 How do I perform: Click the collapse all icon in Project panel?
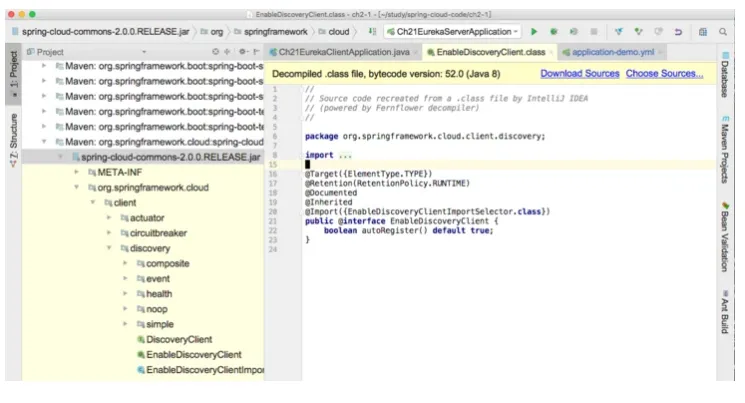(x=227, y=52)
